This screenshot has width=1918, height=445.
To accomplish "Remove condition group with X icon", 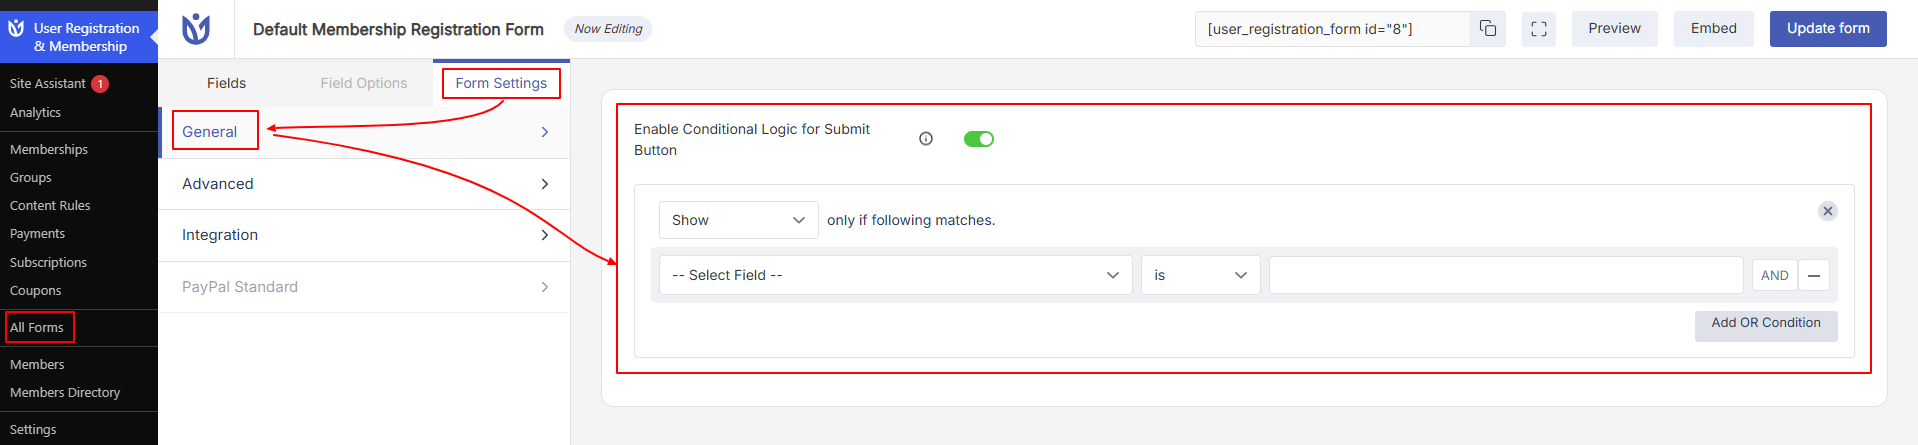I will [1828, 211].
